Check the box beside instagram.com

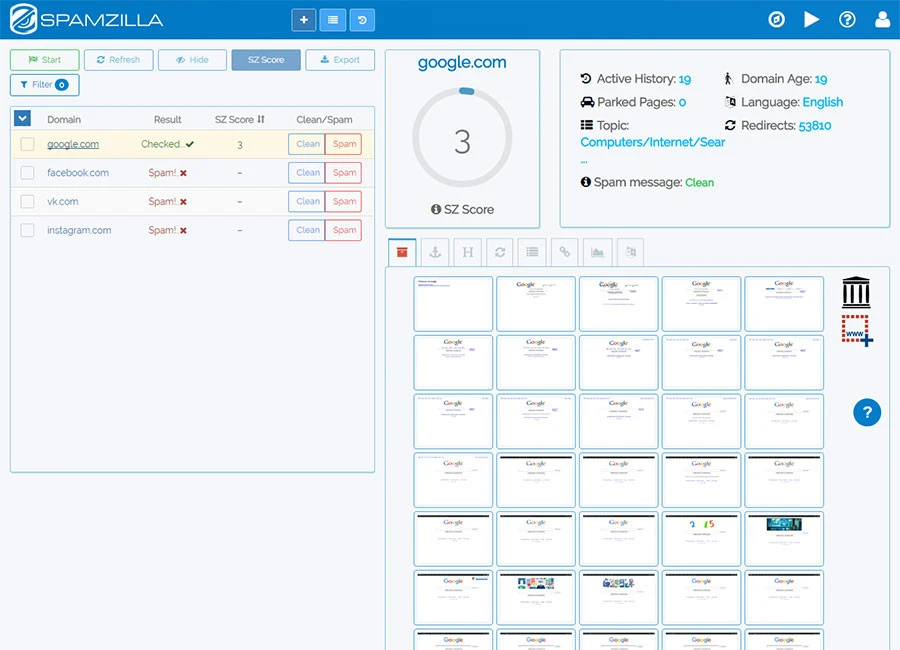[27, 230]
